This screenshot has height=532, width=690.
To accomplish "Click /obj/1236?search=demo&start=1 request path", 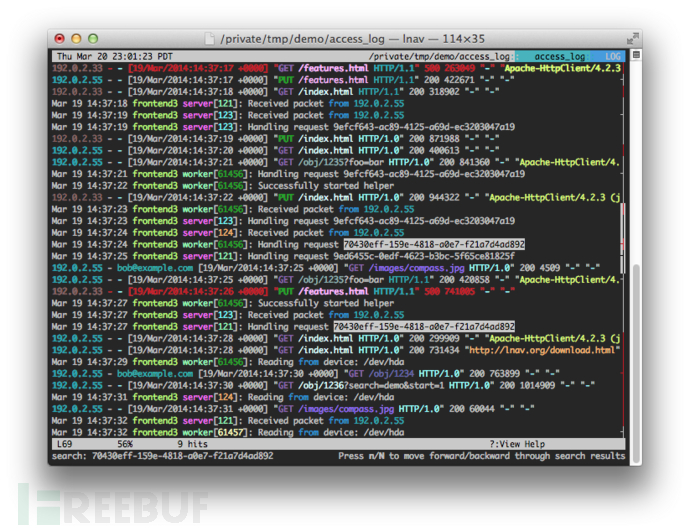I will [371, 385].
